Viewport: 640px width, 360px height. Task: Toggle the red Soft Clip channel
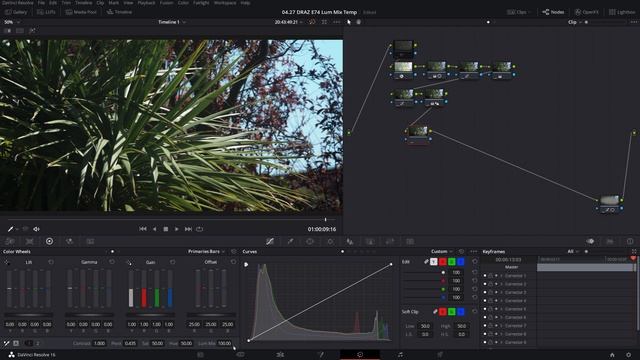coord(442,312)
